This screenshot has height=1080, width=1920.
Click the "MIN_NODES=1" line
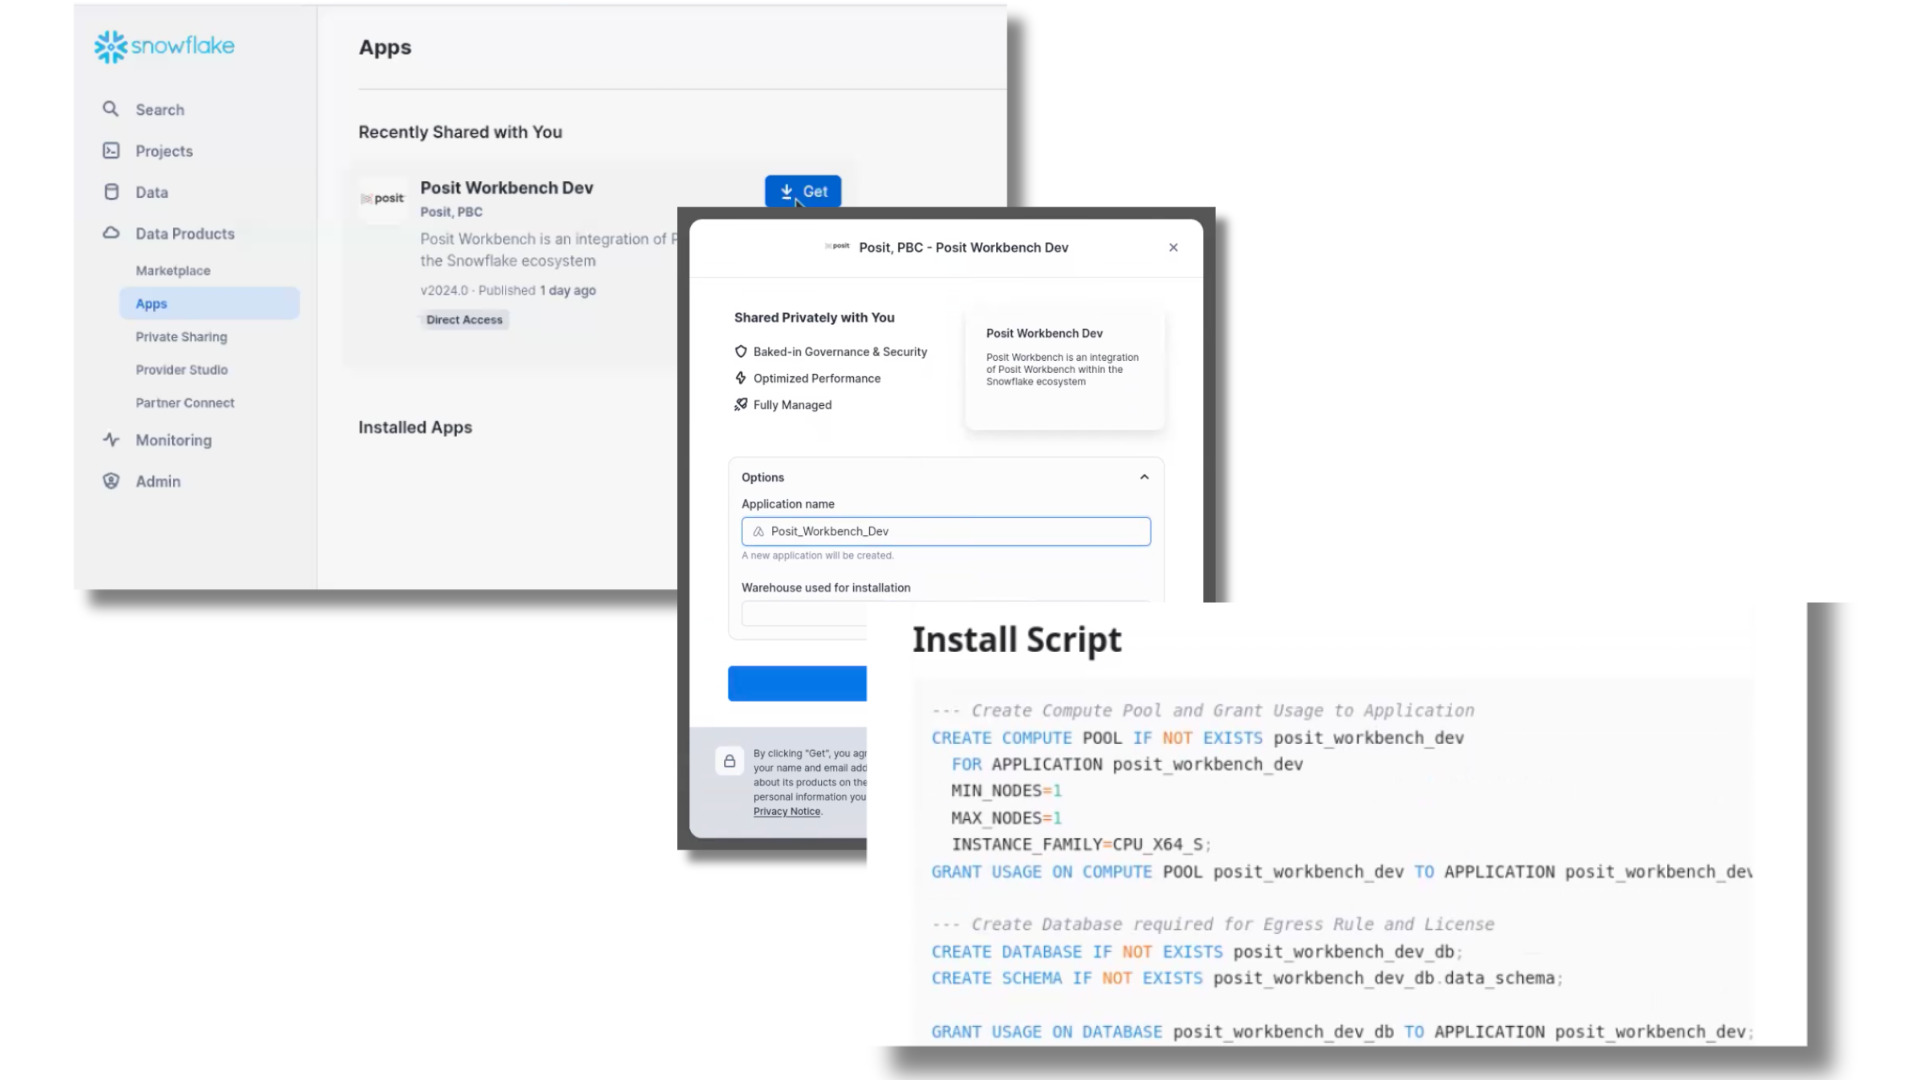pos(1006,791)
